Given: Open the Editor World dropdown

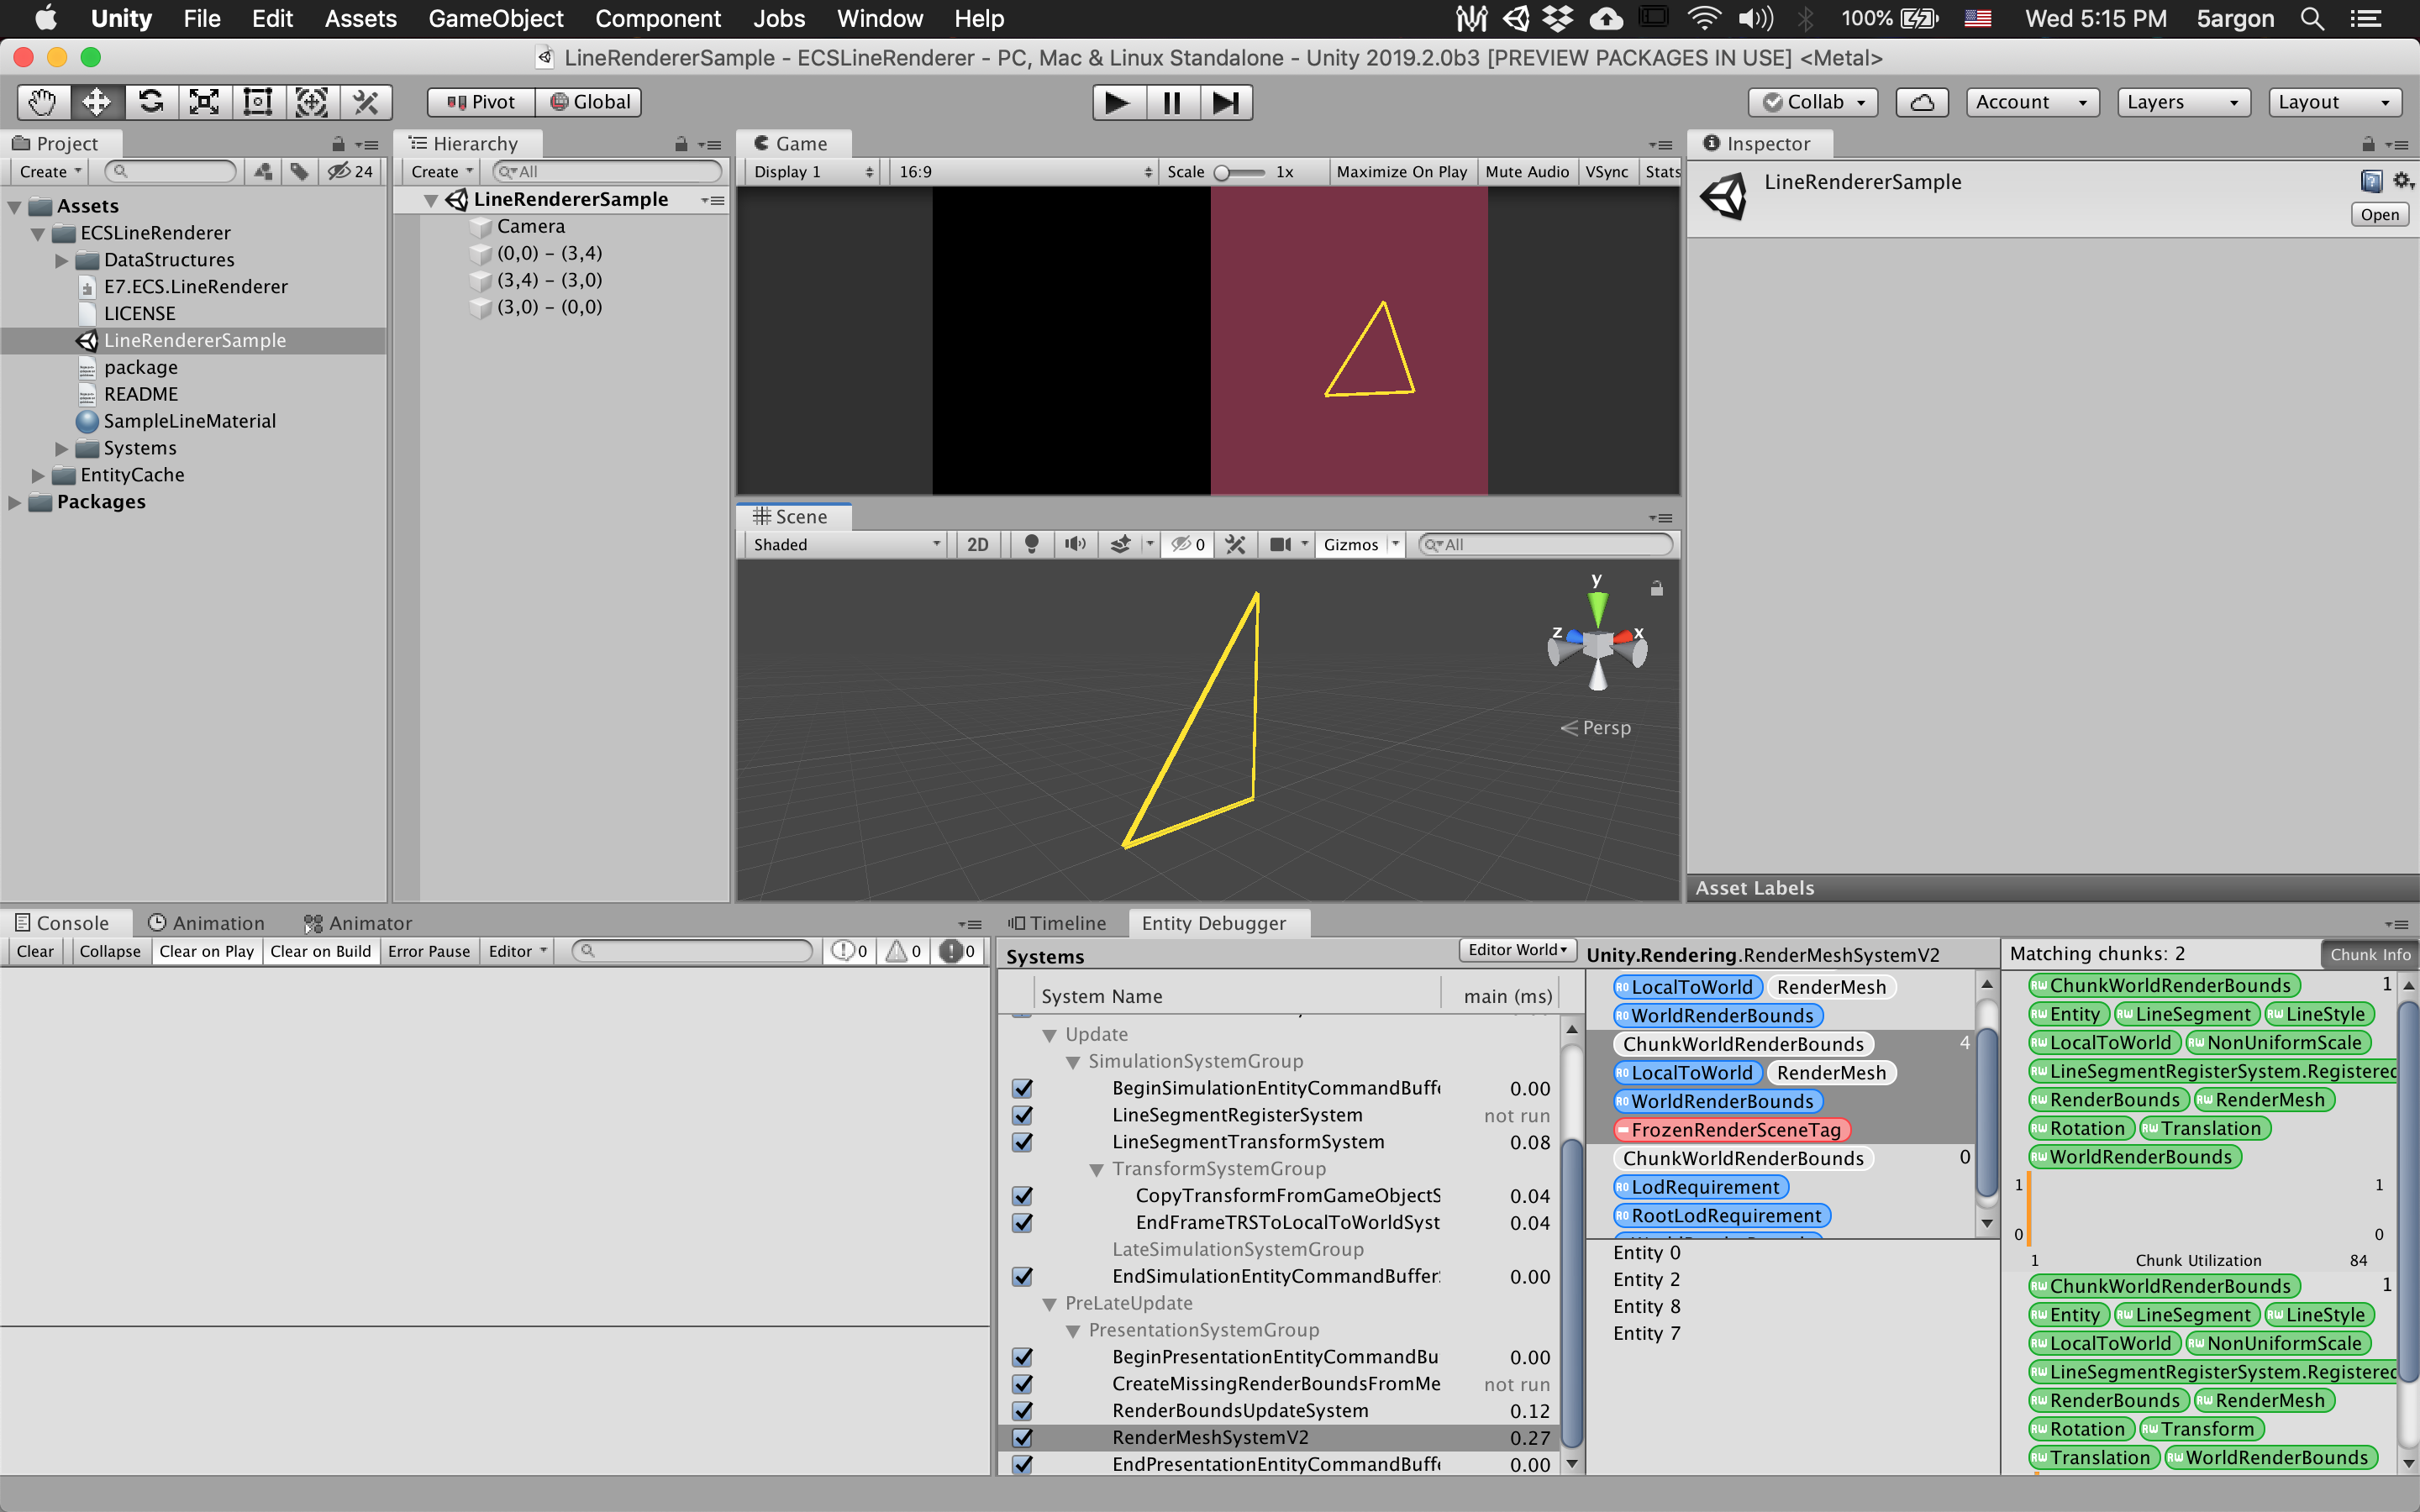Looking at the screenshot, I should (1516, 950).
